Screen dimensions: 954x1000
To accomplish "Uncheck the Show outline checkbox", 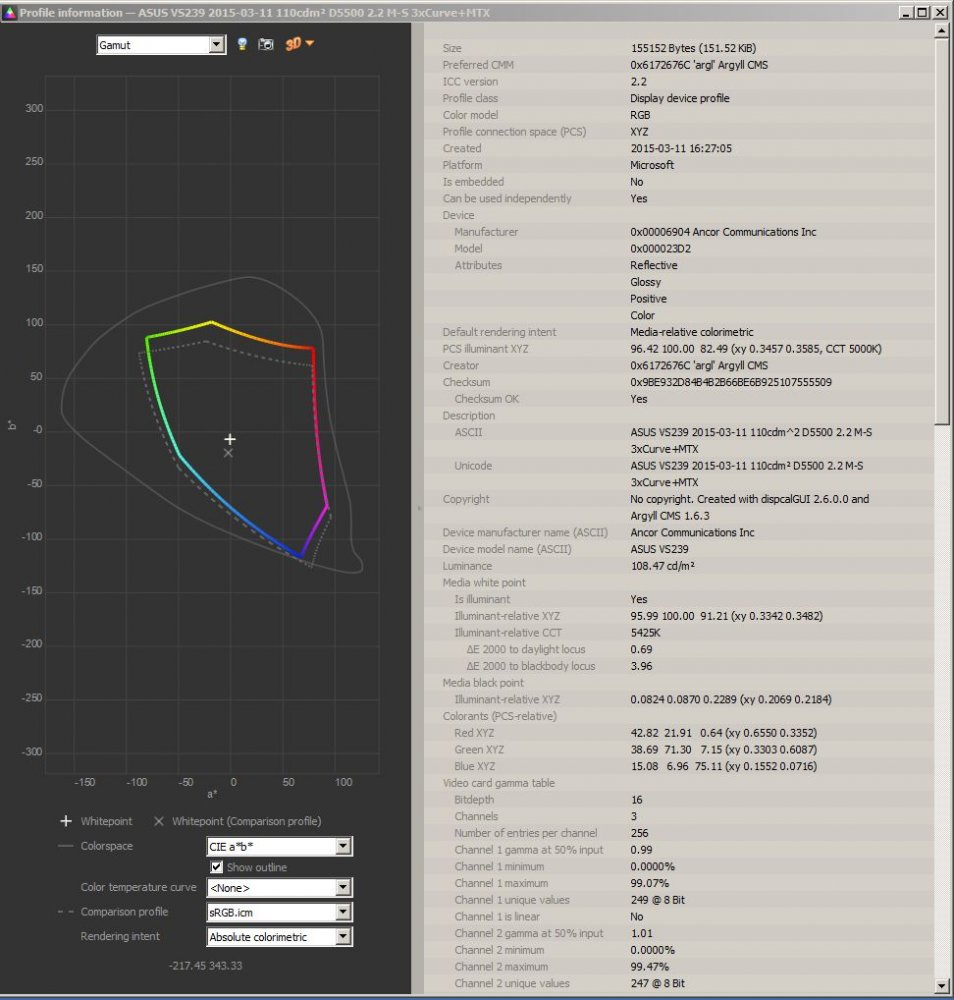I will click(x=216, y=867).
